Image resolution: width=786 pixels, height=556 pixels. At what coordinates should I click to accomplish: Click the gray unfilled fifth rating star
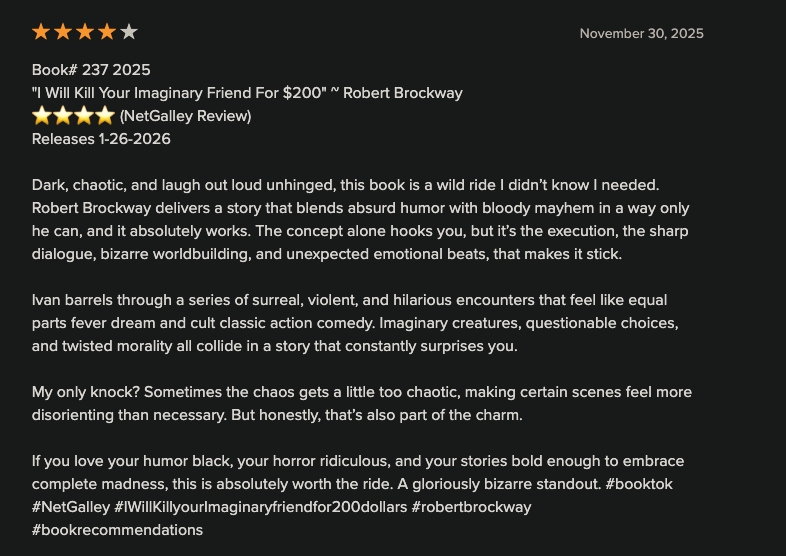(x=129, y=32)
